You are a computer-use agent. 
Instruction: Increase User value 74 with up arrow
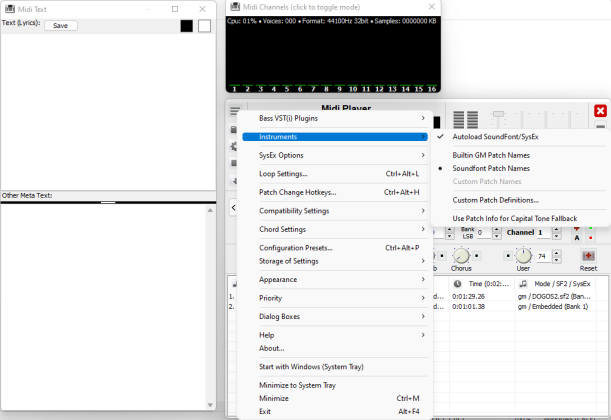click(557, 253)
